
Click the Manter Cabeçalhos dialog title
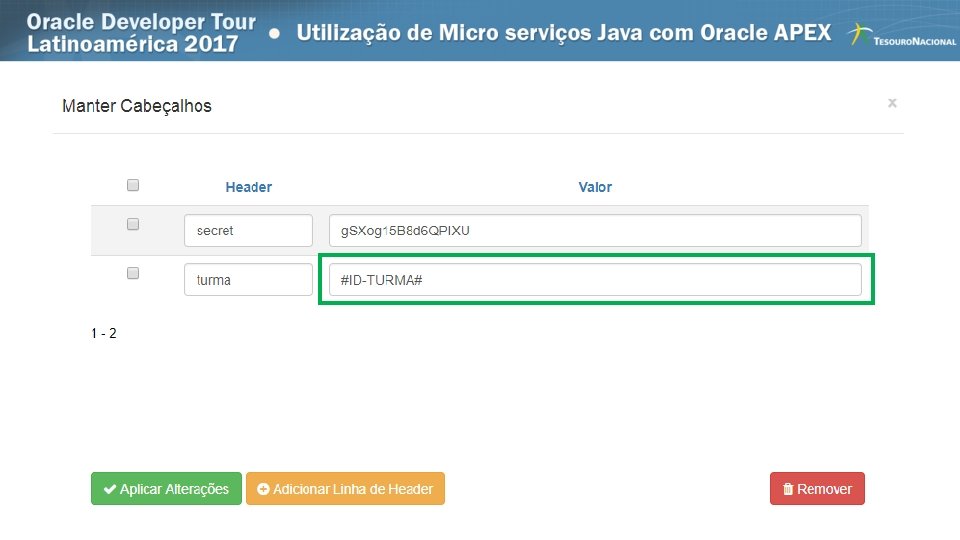[137, 105]
